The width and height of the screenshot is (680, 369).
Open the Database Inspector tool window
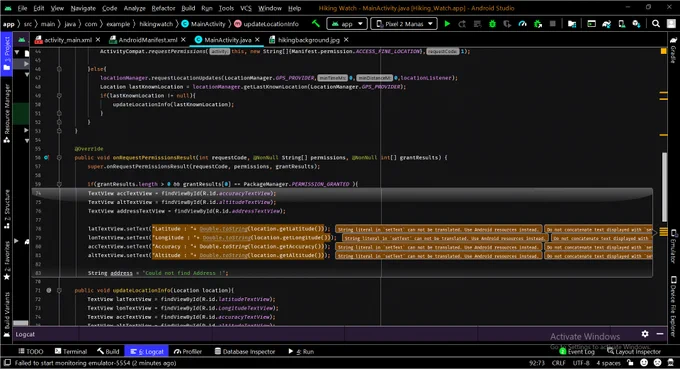245,351
